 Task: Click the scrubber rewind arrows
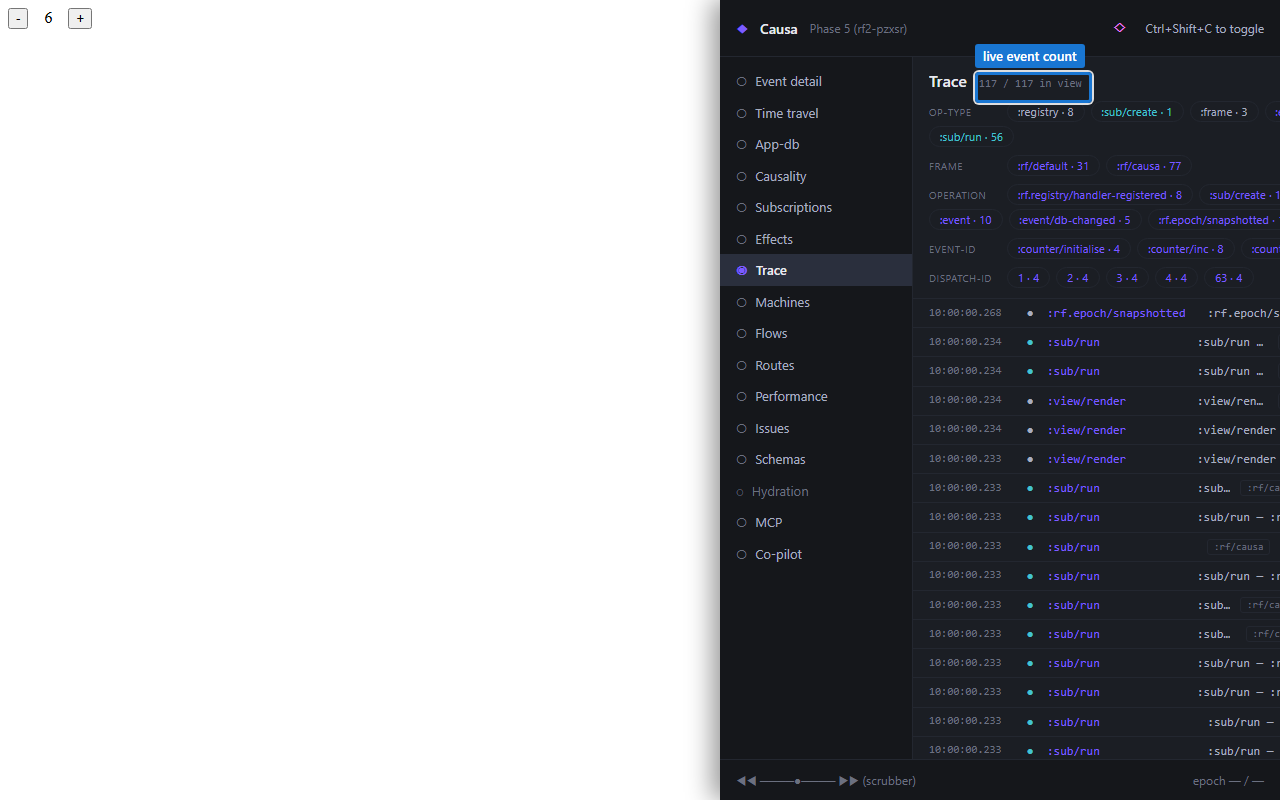pyautogui.click(x=746, y=781)
